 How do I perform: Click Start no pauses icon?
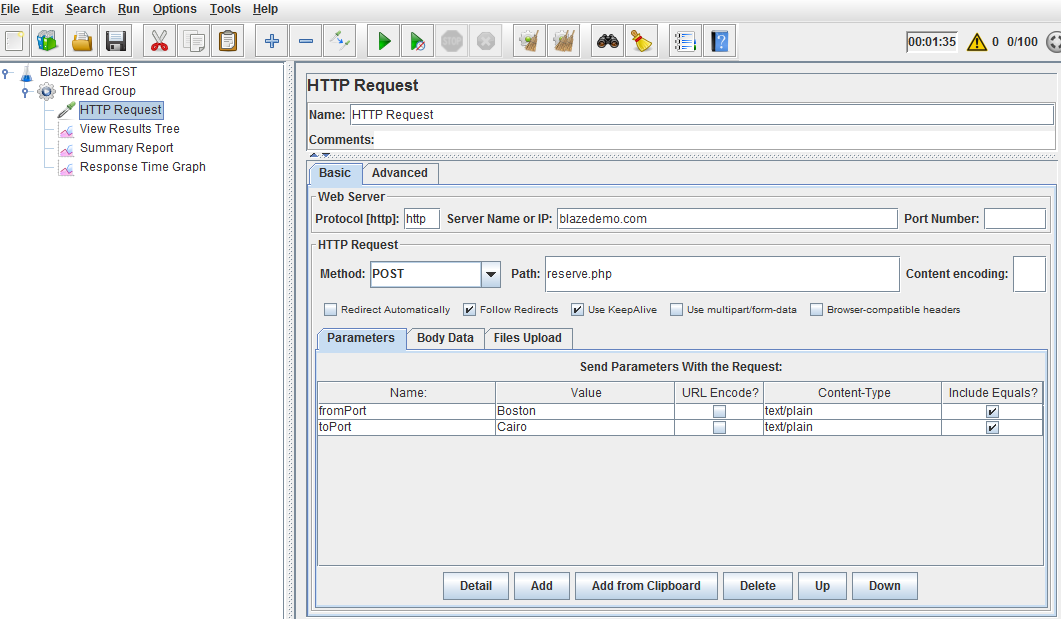417,42
